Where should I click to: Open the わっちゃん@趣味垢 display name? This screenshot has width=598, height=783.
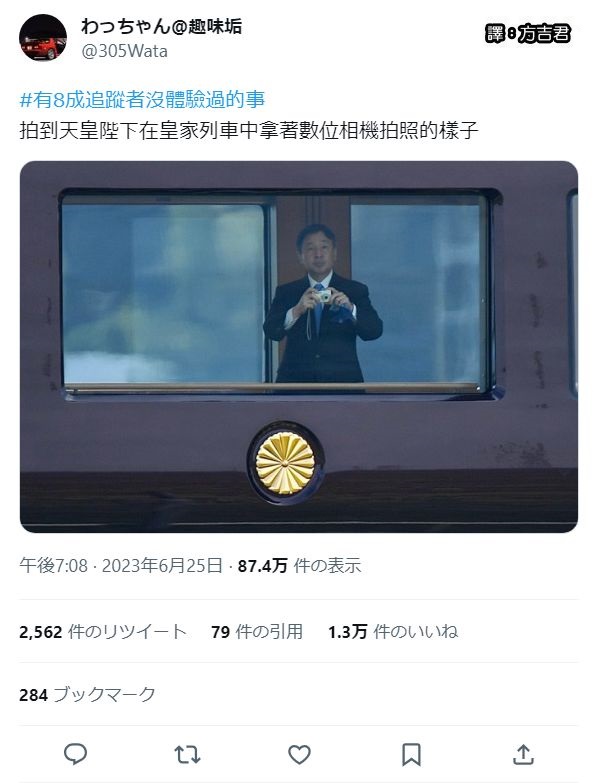click(161, 26)
